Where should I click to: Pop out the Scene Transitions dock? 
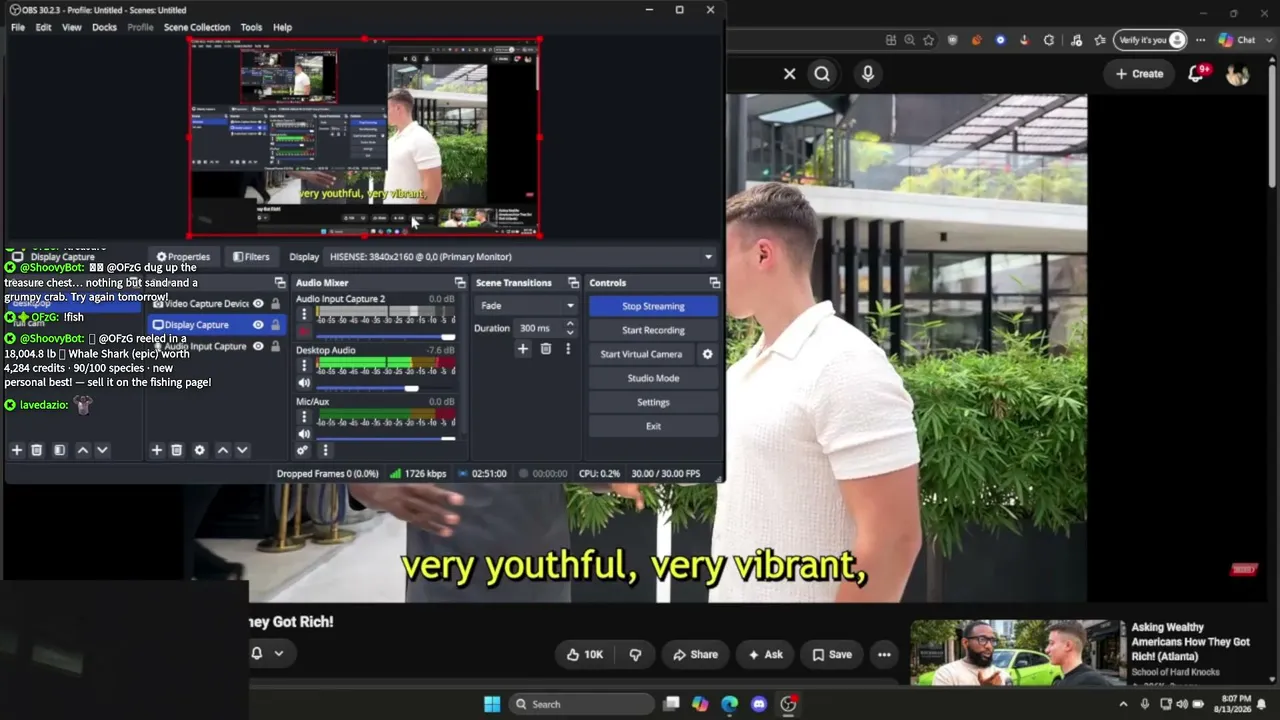click(x=573, y=283)
